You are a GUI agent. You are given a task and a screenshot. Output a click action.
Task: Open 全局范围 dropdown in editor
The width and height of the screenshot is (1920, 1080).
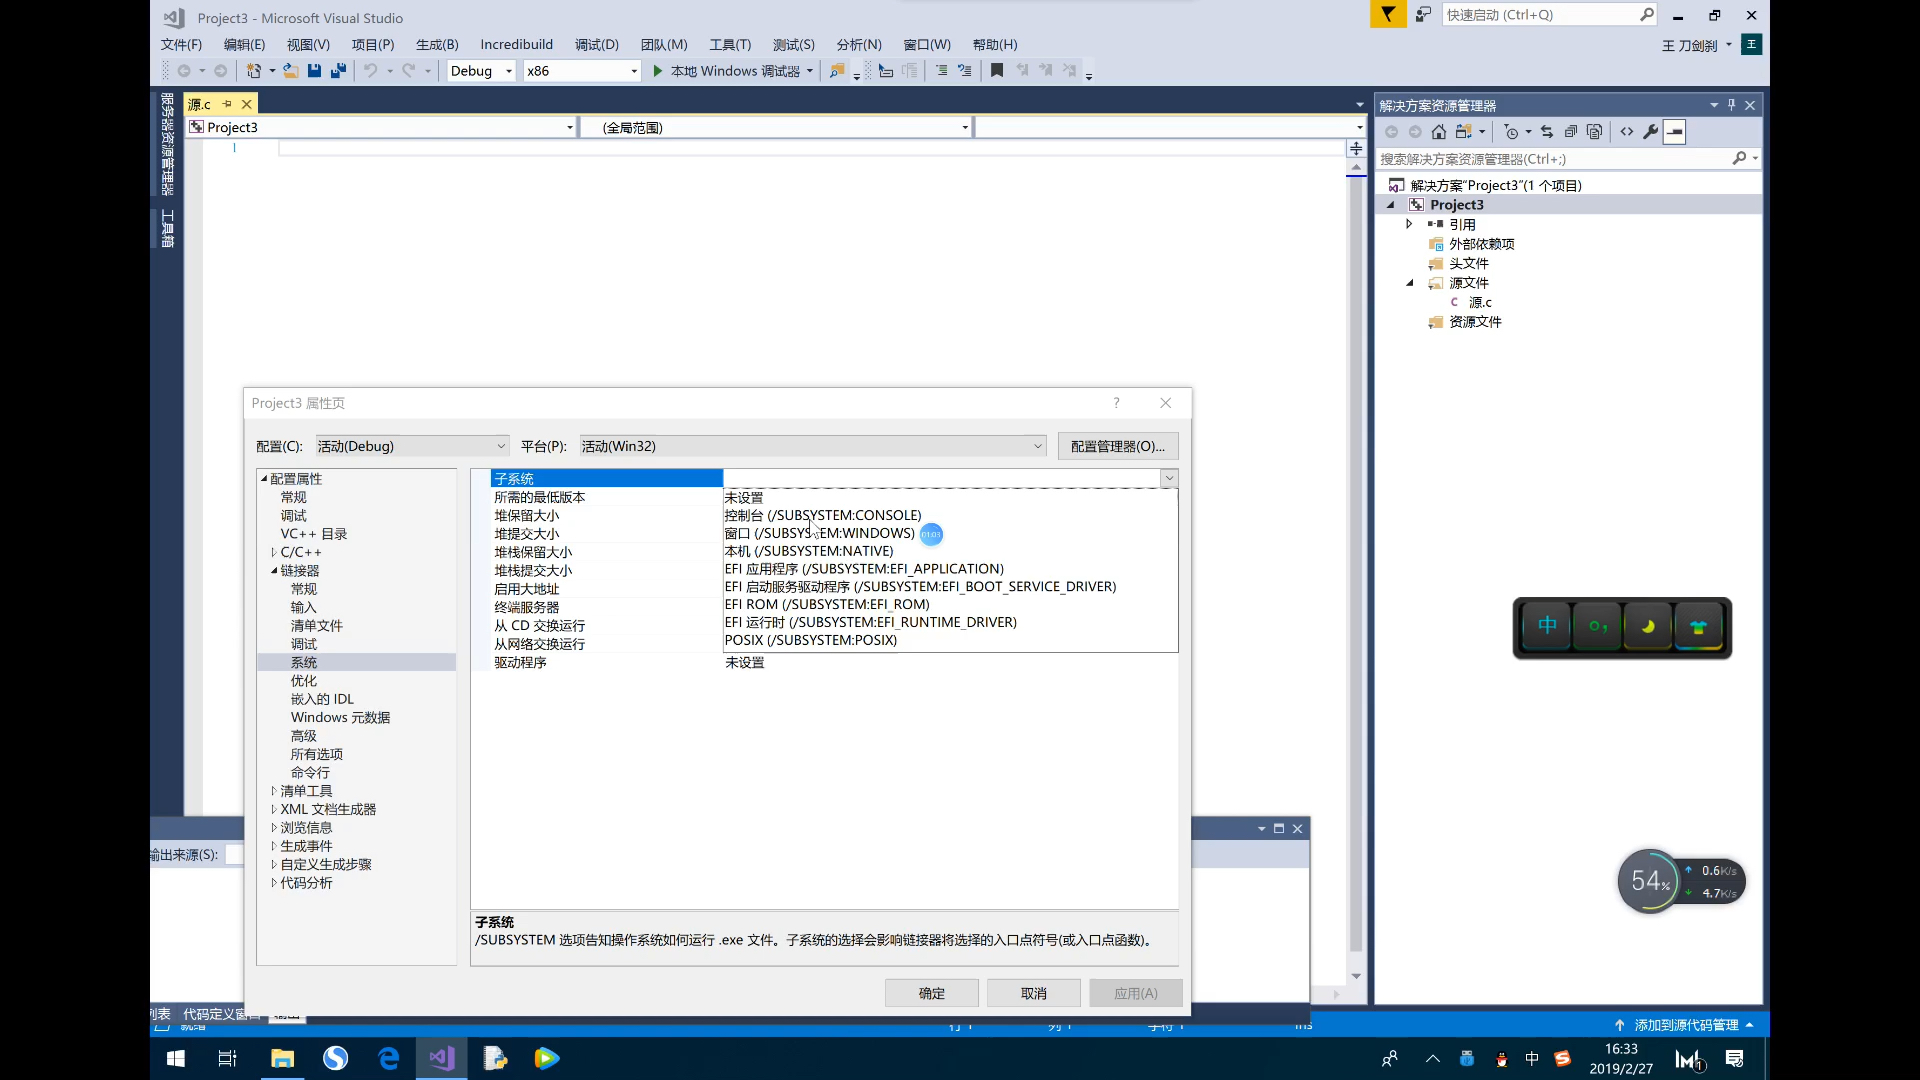776,127
